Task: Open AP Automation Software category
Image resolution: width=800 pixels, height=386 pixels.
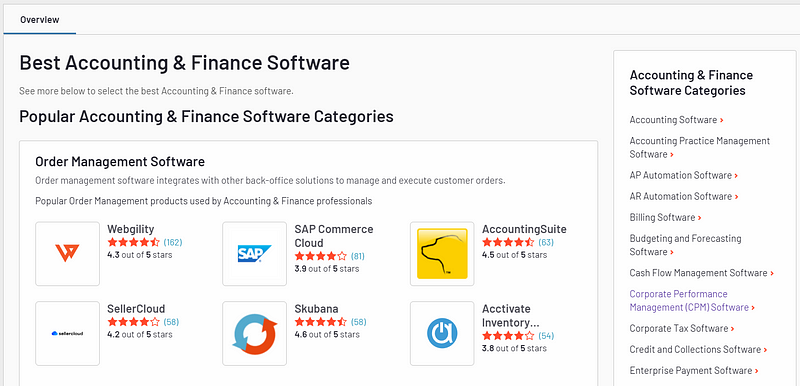Action: pos(684,175)
